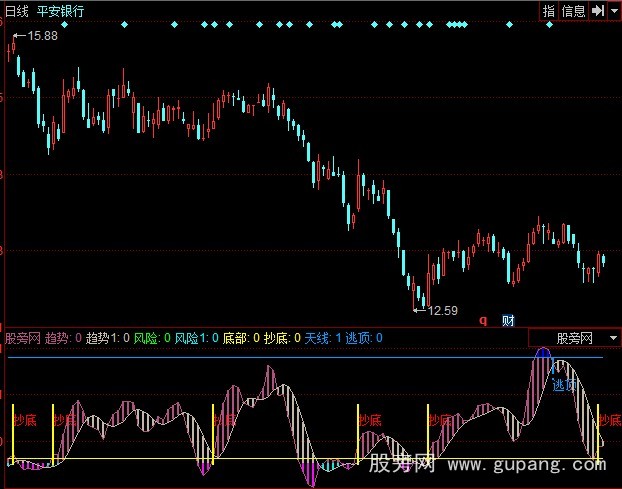
Task: Click the leftmost 抄底 signal label
Action: point(25,420)
